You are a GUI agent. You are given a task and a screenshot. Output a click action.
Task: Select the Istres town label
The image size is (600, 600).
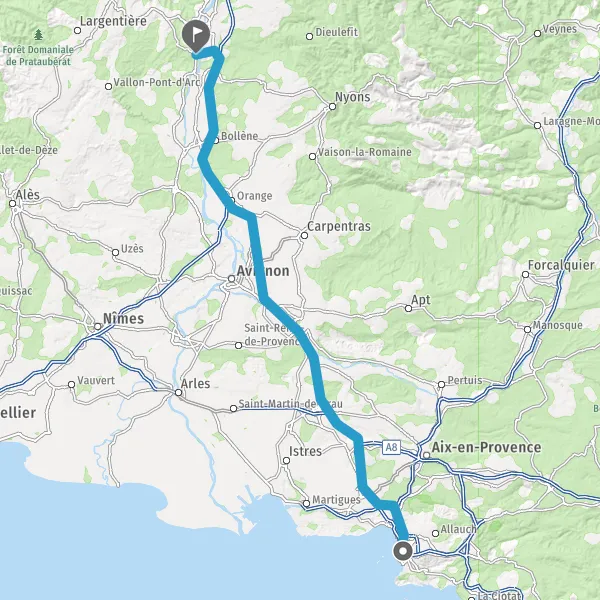click(x=305, y=451)
